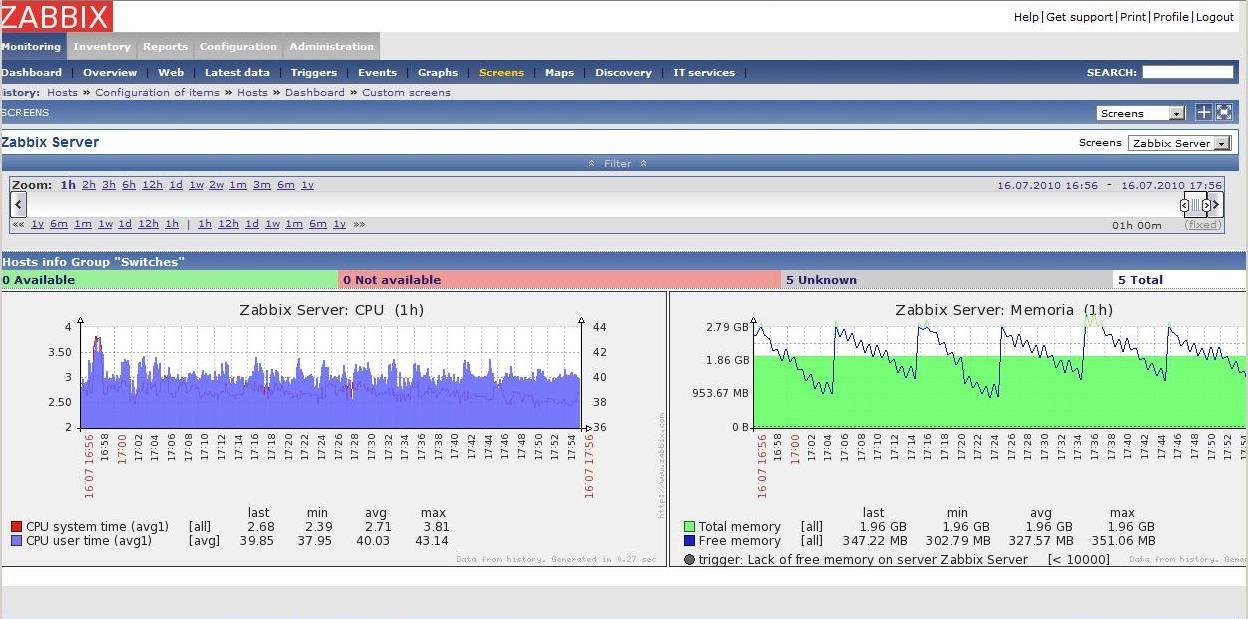
Task: Open the Screens type dropdown
Action: click(x=1141, y=113)
